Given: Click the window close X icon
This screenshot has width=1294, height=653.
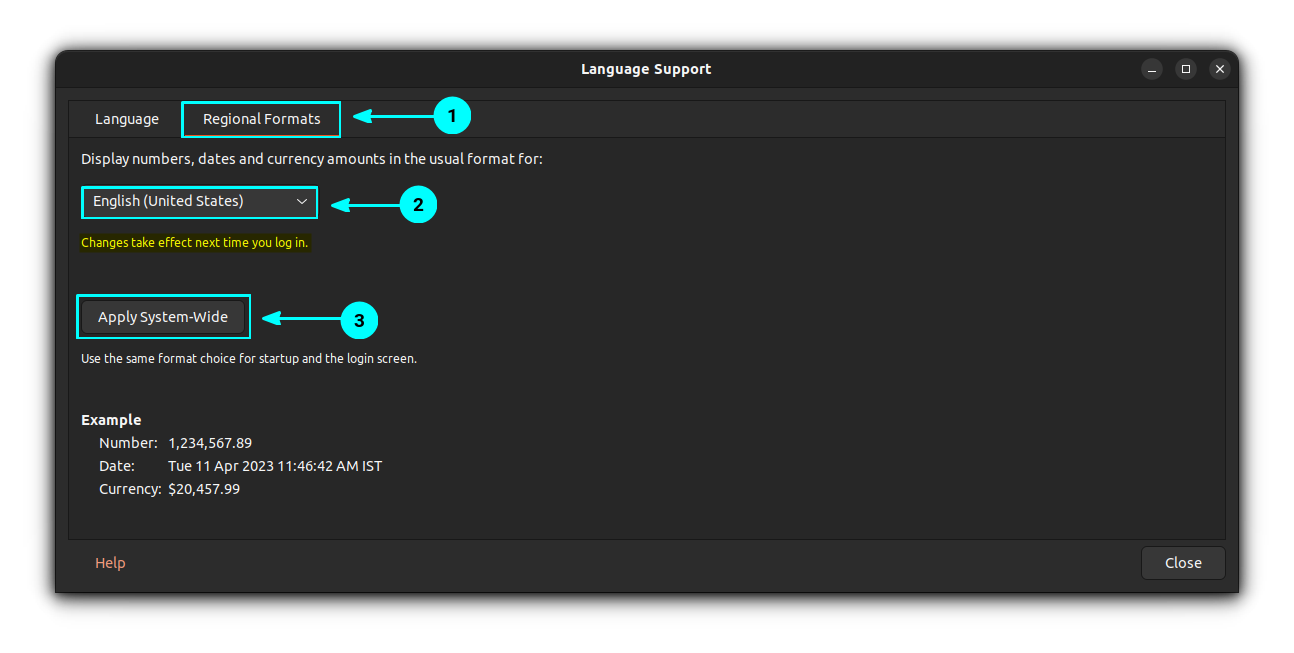Looking at the screenshot, I should click(1220, 69).
